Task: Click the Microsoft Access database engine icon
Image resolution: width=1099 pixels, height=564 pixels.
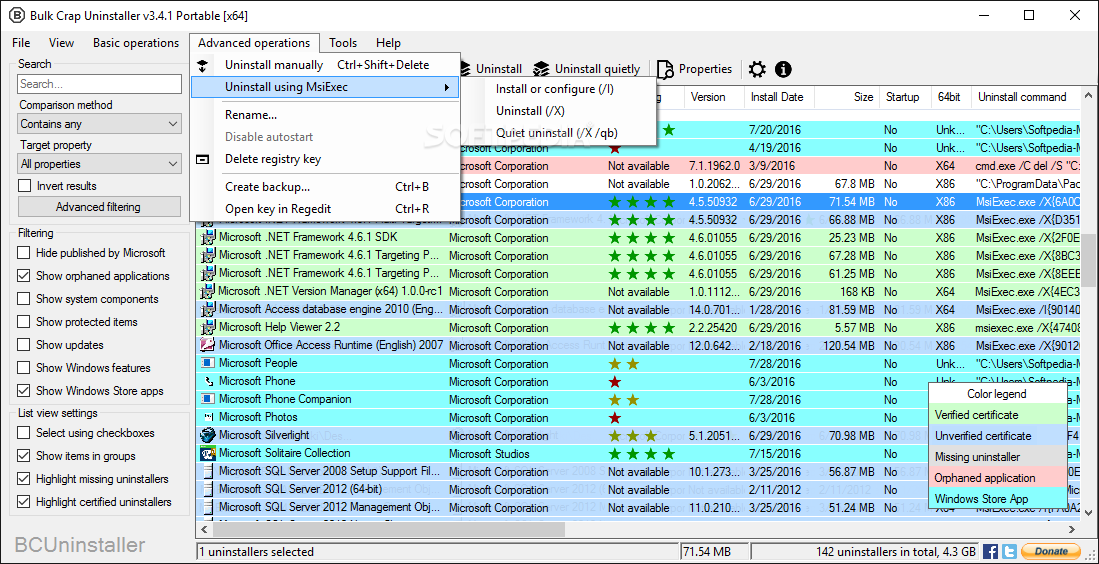Action: [x=207, y=309]
